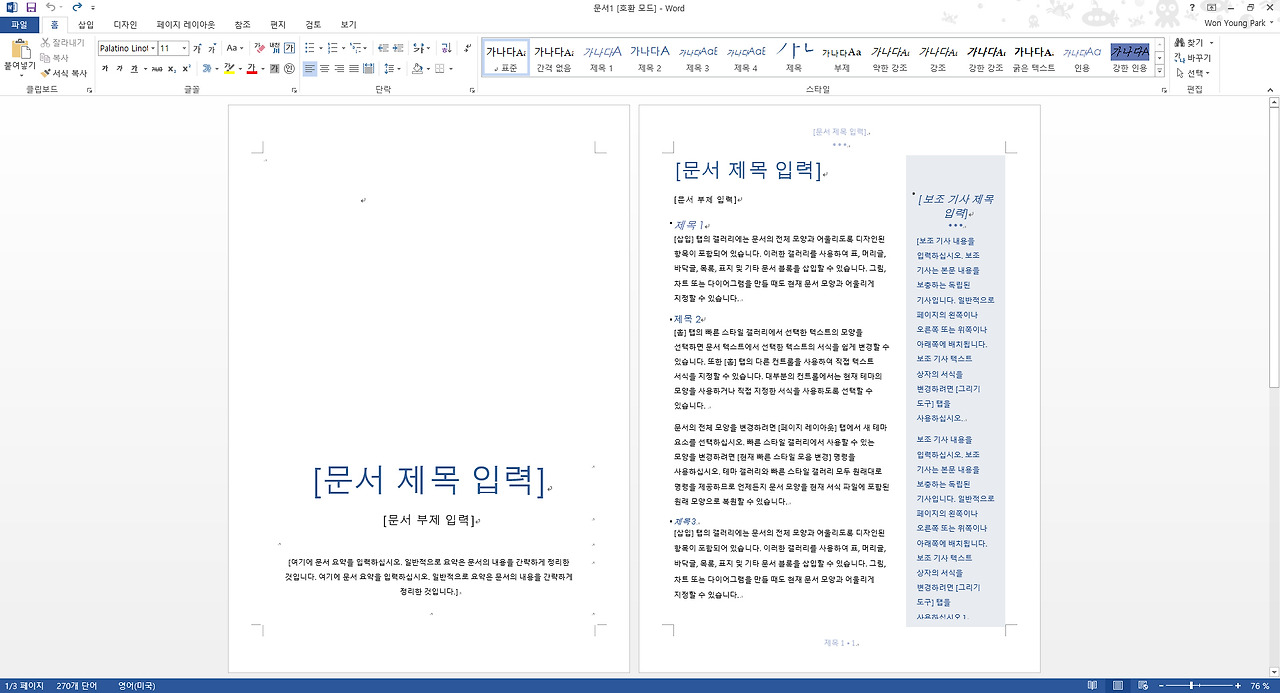
Task: Sort paragraphs with the sort icon
Action: [x=446, y=48]
